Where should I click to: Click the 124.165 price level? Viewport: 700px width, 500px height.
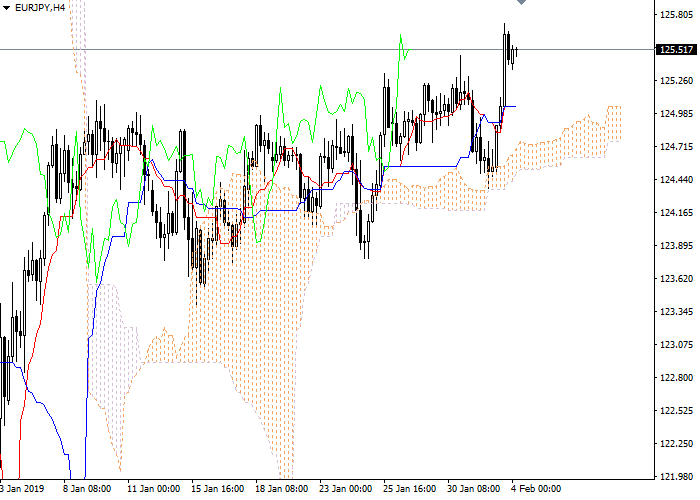(676, 212)
